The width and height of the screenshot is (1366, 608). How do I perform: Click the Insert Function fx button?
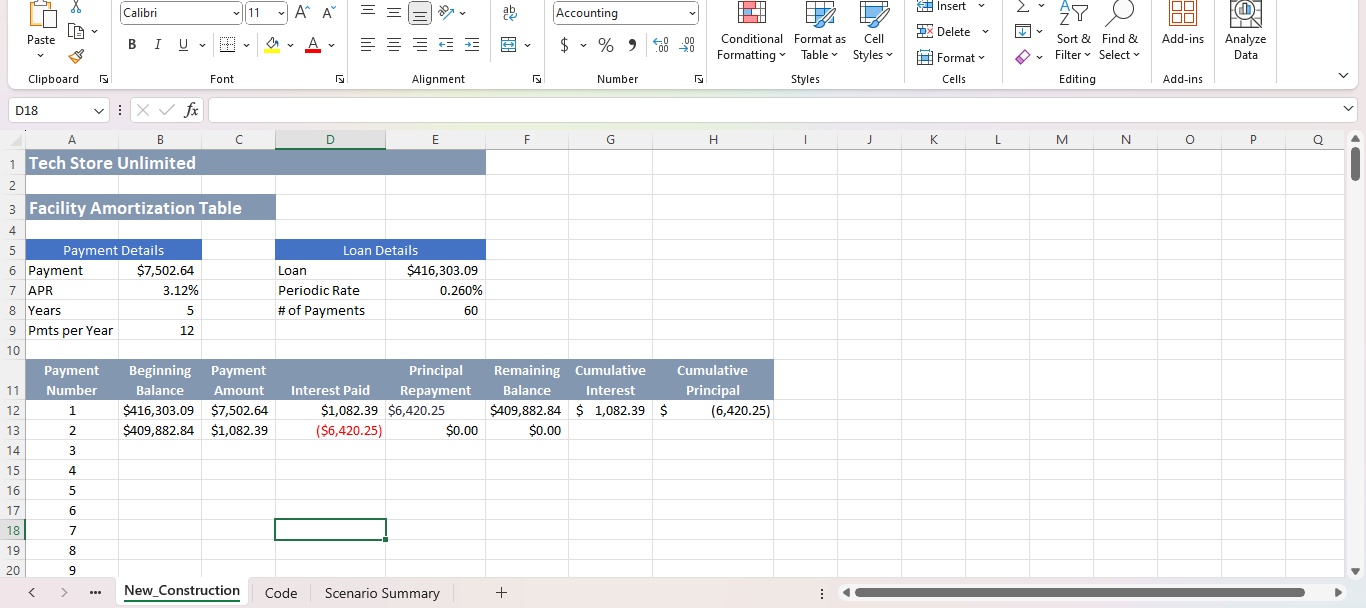(x=192, y=110)
